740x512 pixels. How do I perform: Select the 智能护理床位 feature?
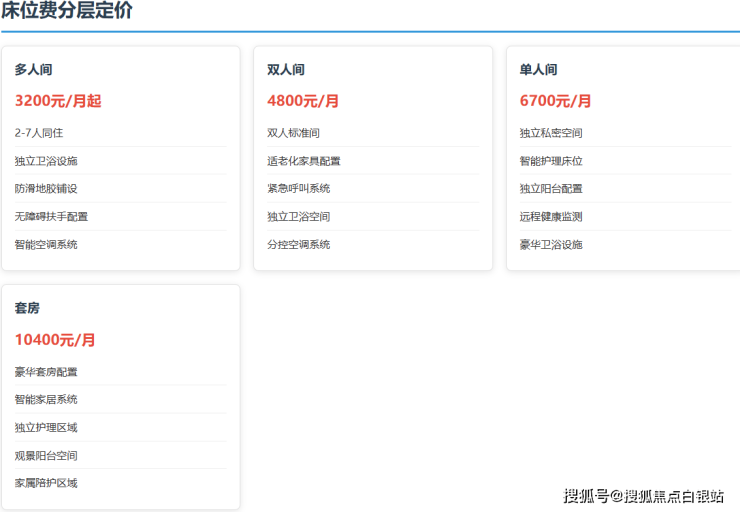[551, 161]
